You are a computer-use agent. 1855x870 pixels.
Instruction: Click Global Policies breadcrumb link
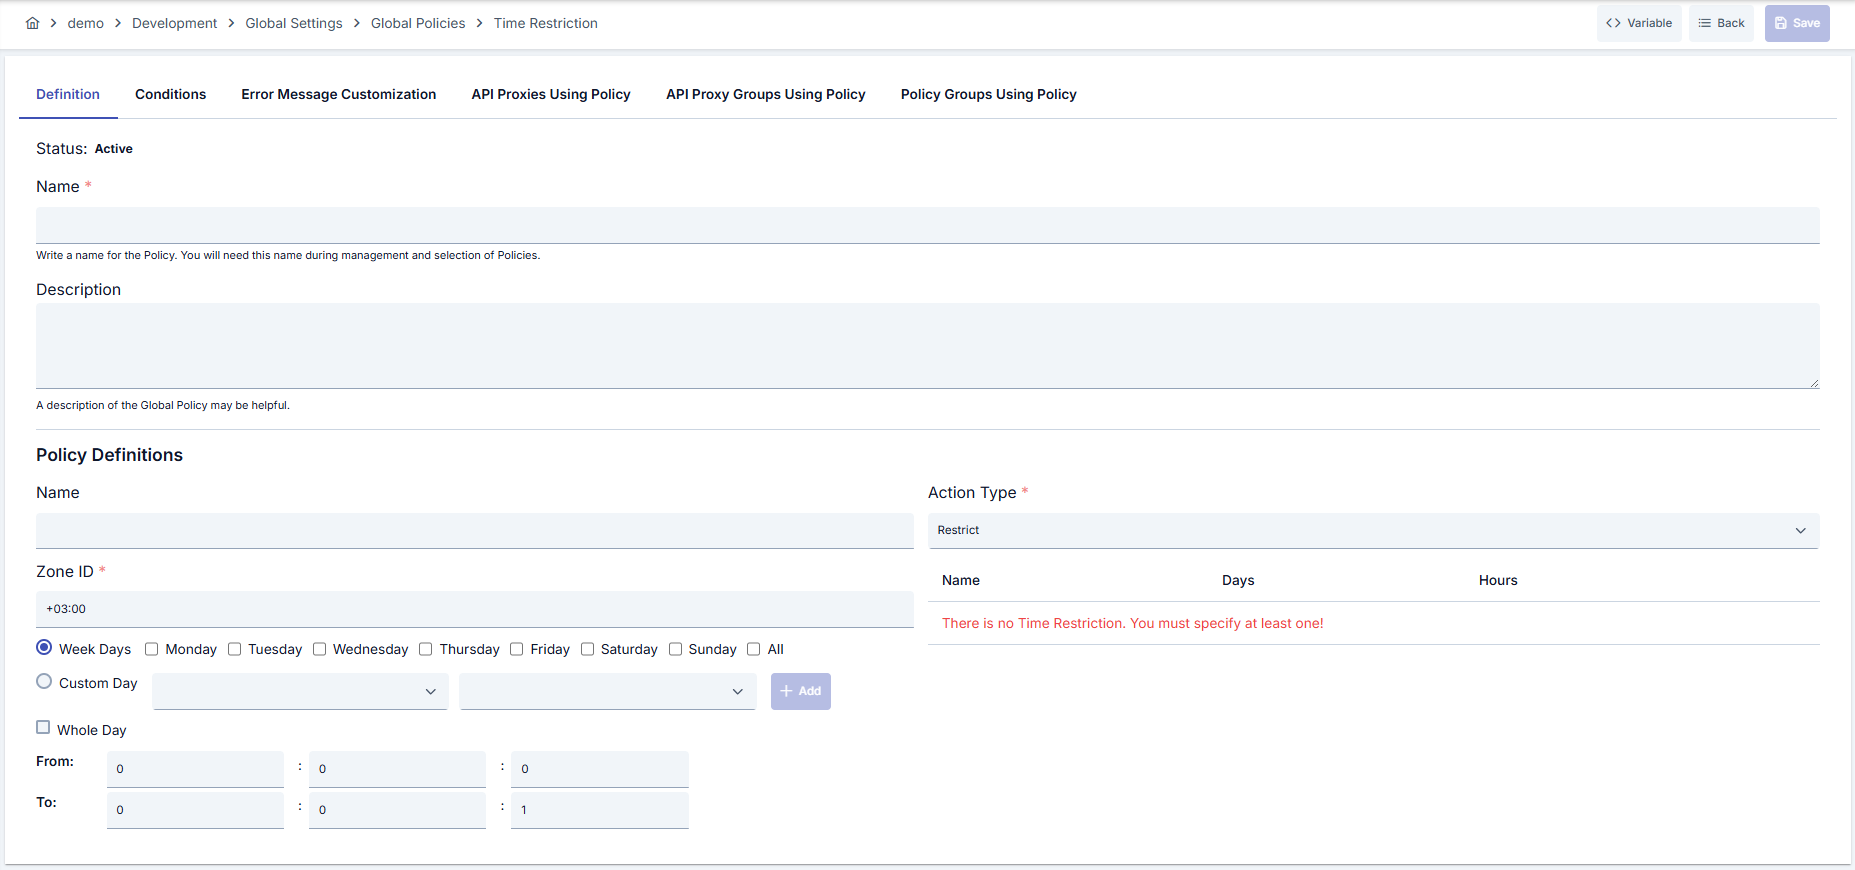418,23
